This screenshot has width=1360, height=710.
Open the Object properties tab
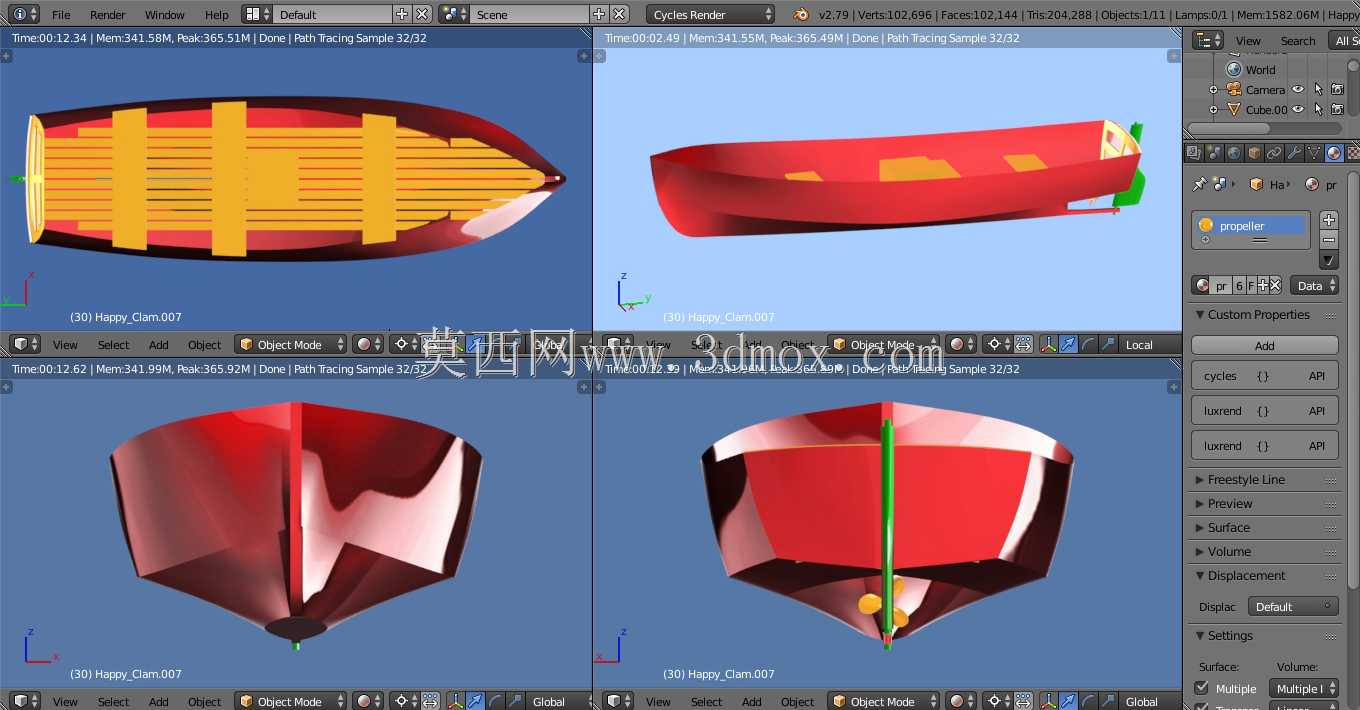1254,153
